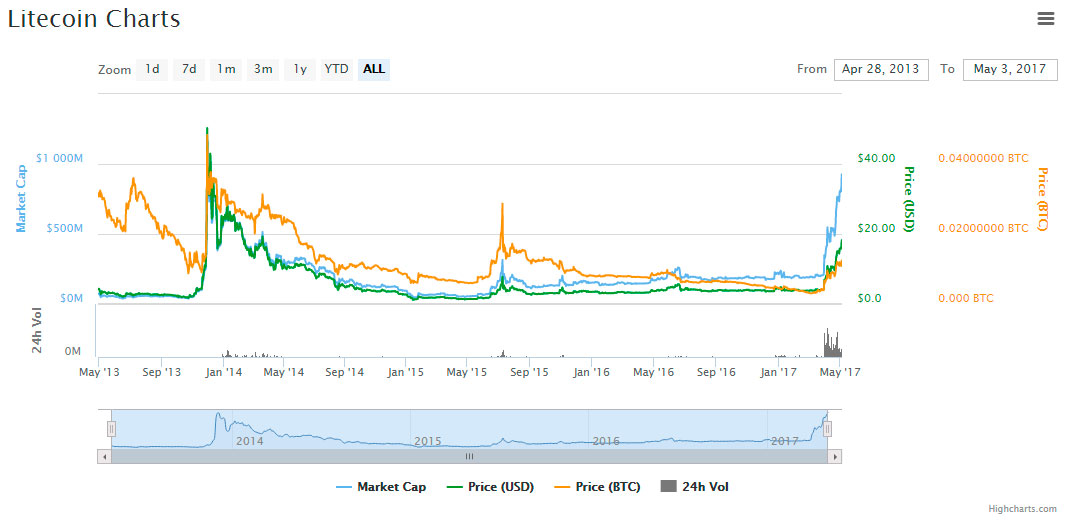Set zoom to 1m
This screenshot has width=1073, height=524.
[x=226, y=69]
